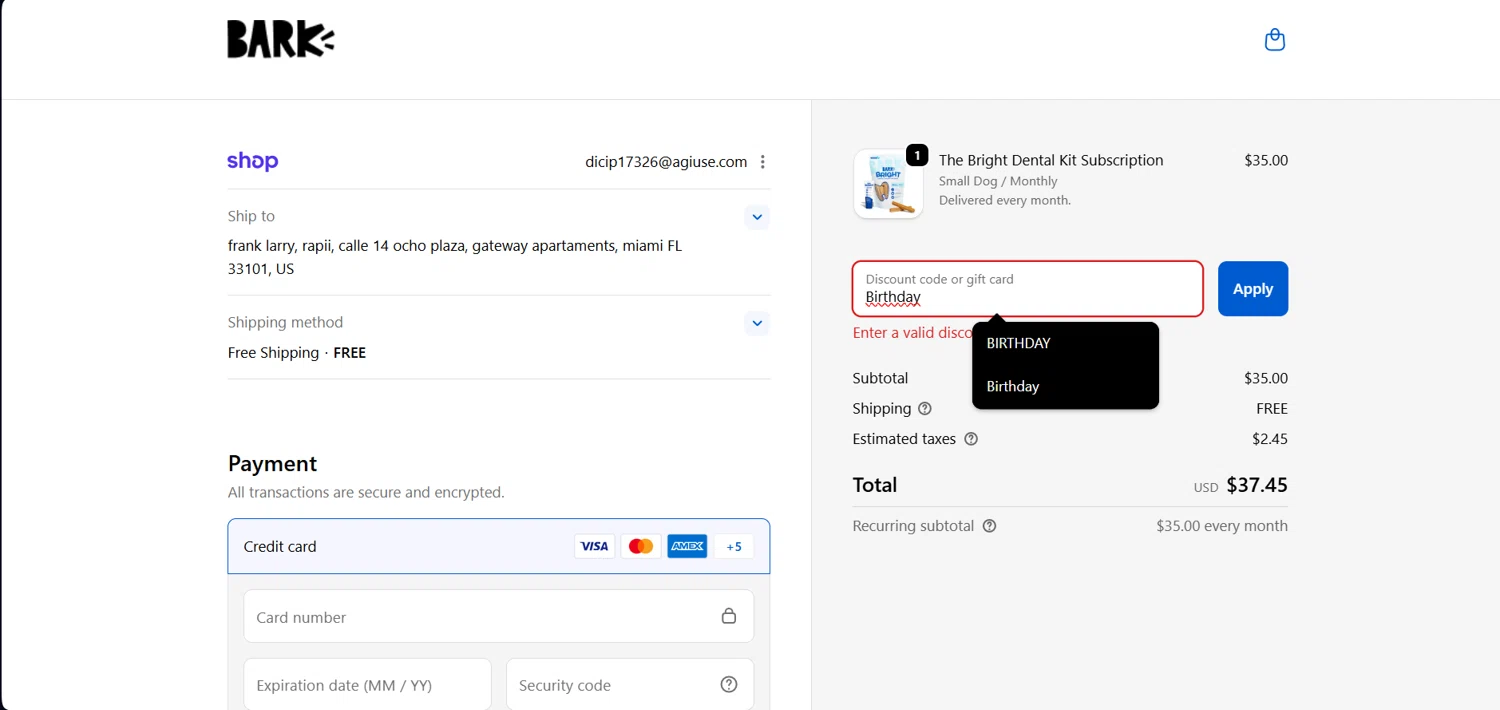Click the Payment heading
This screenshot has width=1500, height=710.
[272, 464]
